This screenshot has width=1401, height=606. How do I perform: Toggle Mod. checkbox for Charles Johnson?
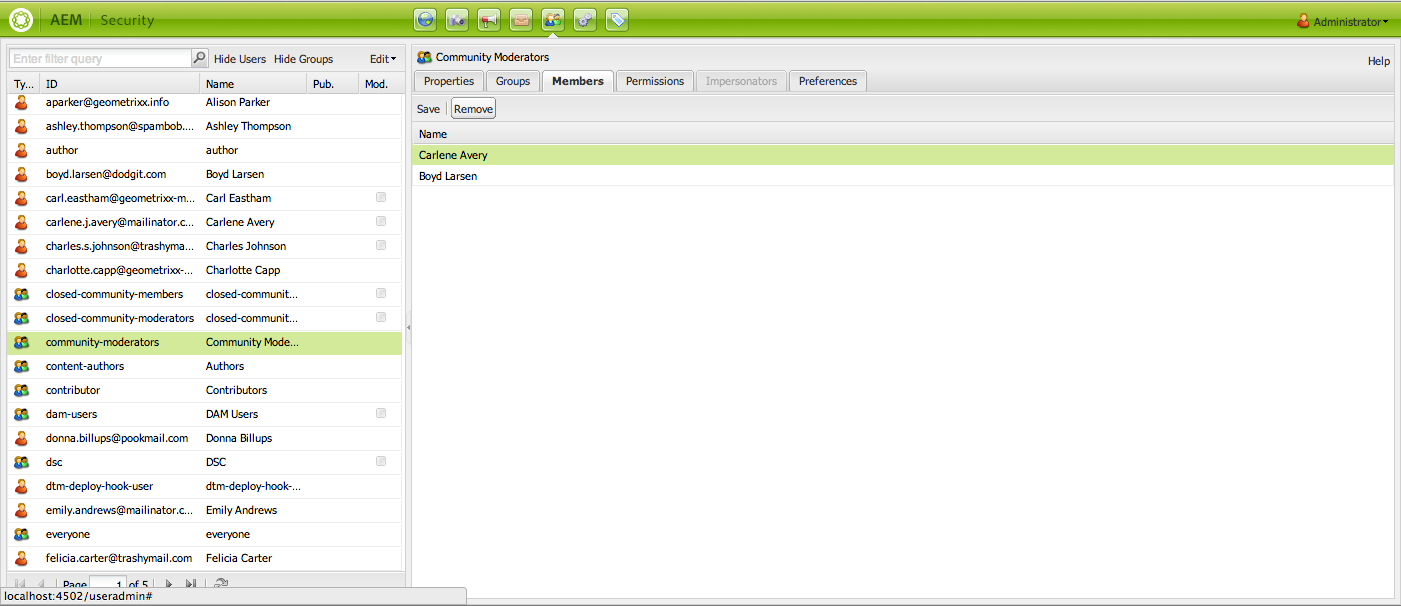pyautogui.click(x=381, y=245)
